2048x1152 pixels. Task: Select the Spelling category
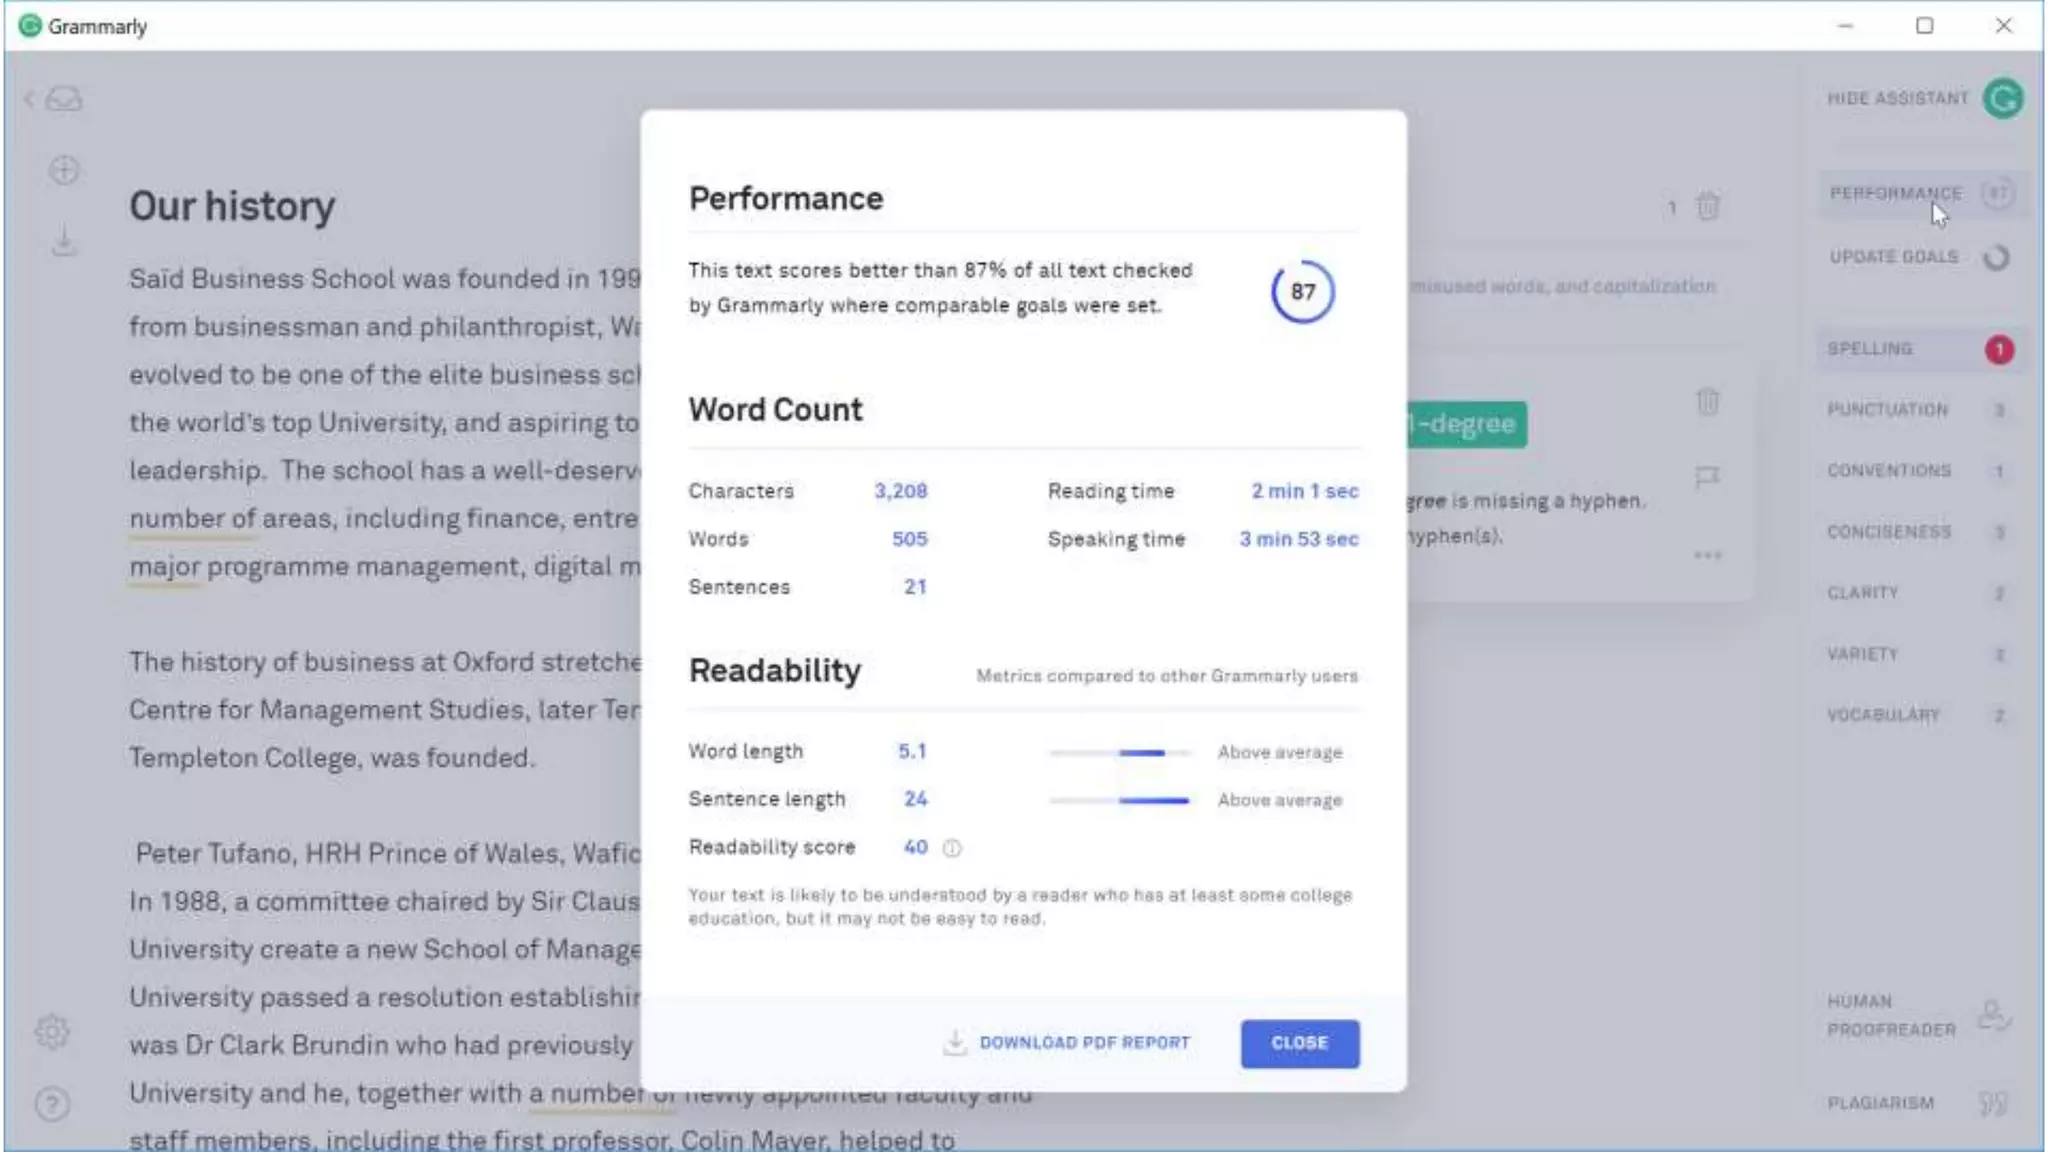pos(1870,349)
